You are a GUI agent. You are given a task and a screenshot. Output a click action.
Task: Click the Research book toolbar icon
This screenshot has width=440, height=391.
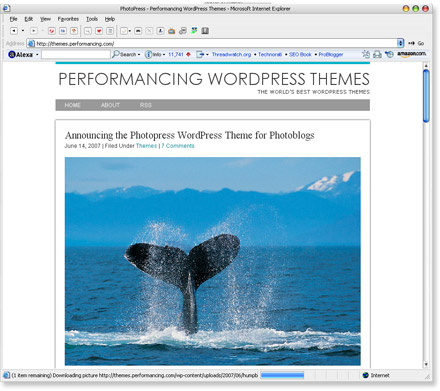205,31
